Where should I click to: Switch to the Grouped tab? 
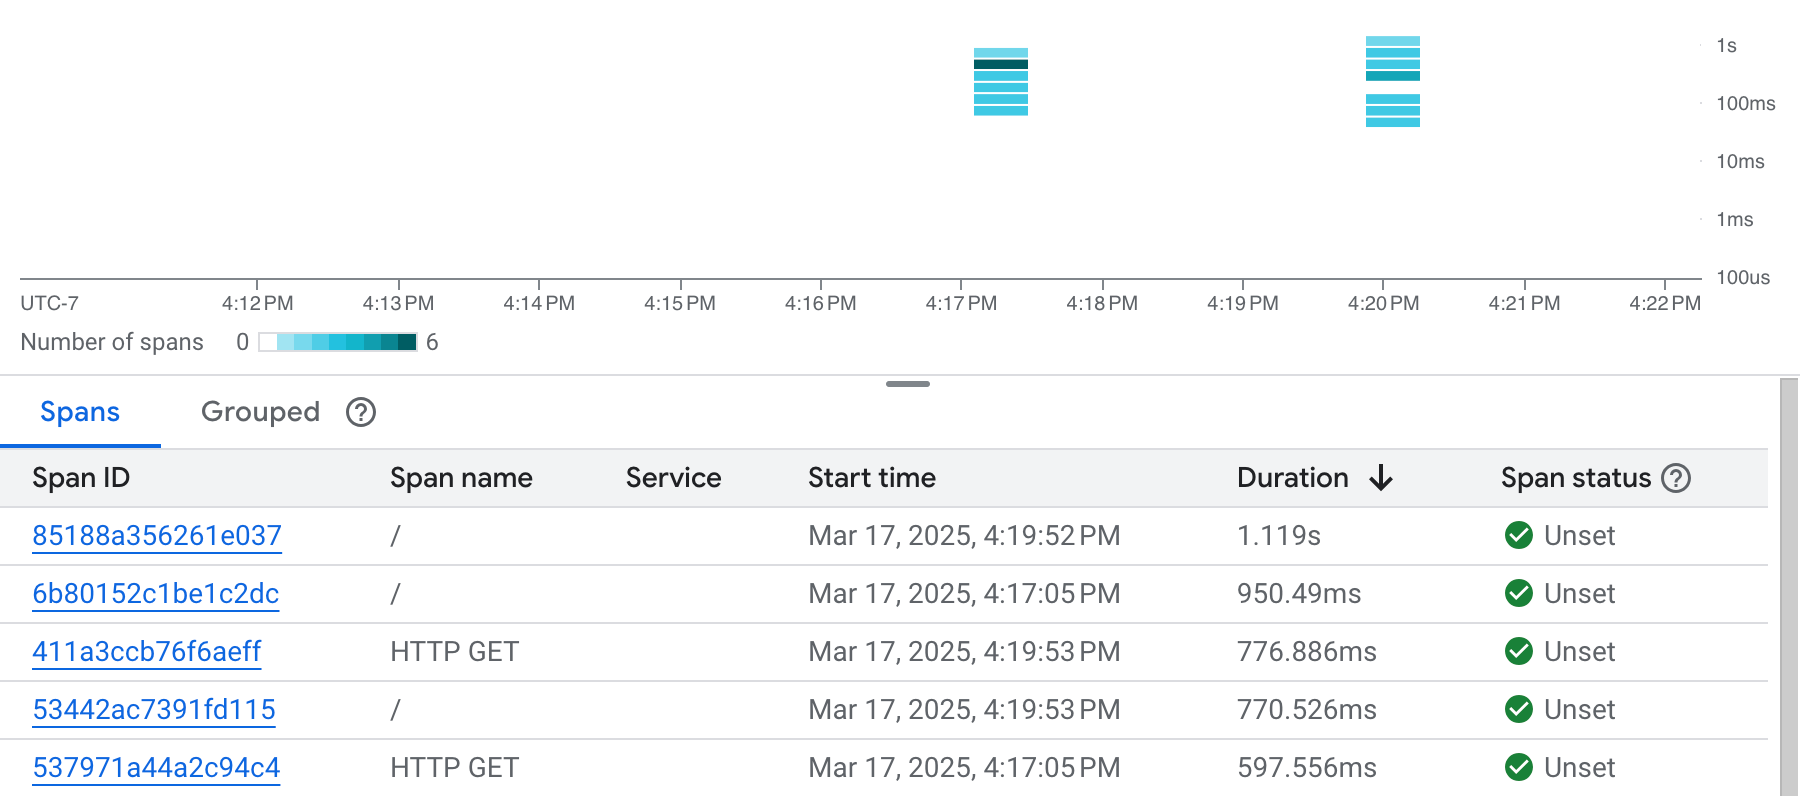[x=260, y=412]
